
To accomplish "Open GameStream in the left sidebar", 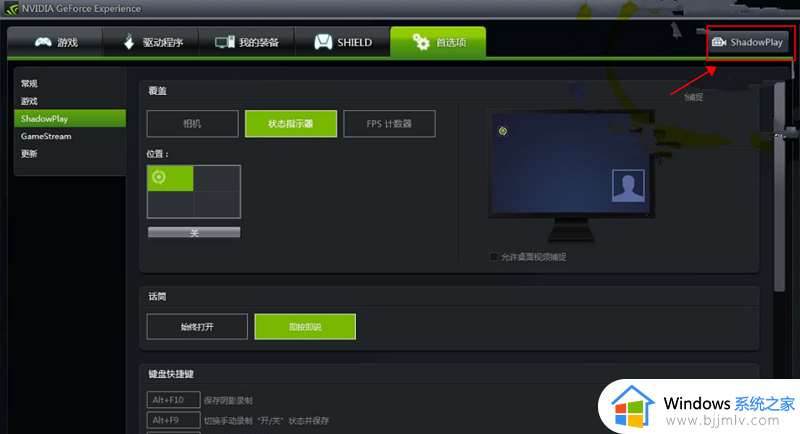I will click(70, 136).
